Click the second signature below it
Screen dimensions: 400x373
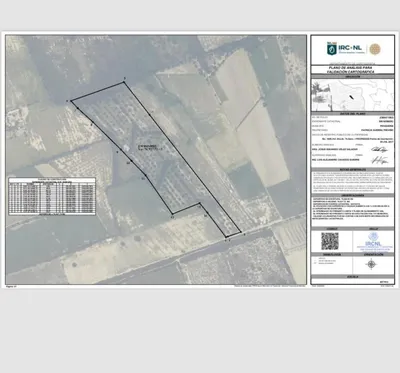point(380,160)
